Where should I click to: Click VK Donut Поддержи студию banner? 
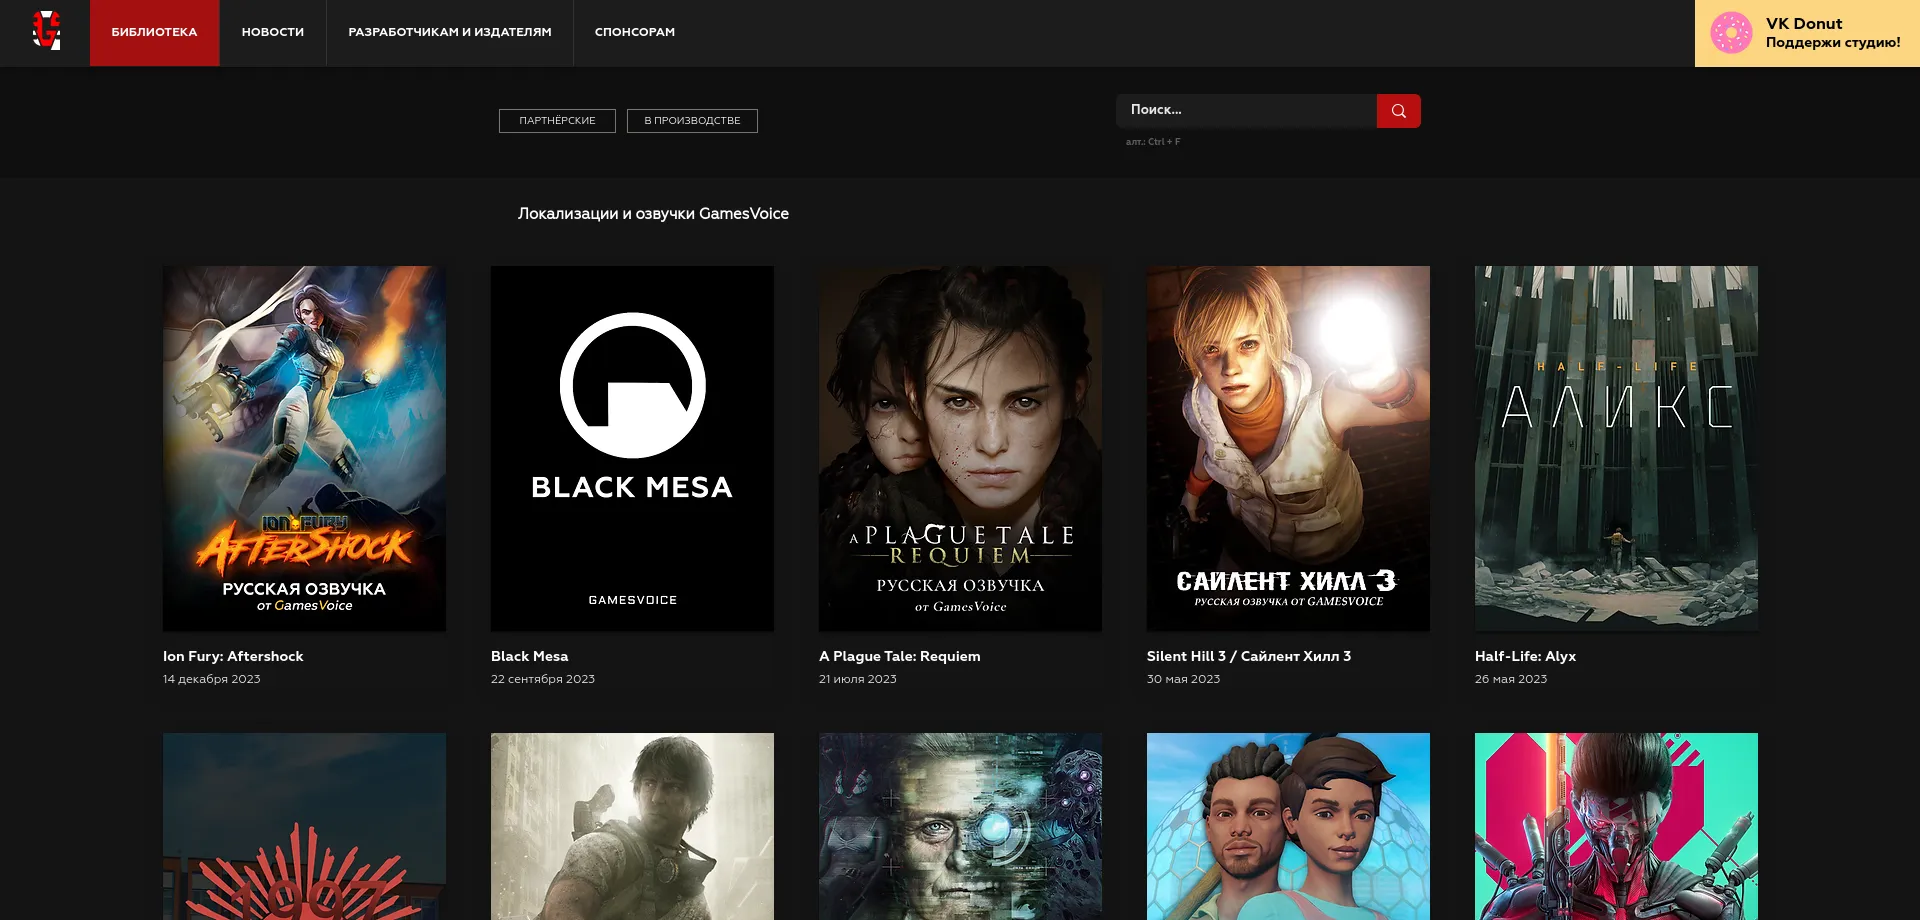tap(1807, 33)
